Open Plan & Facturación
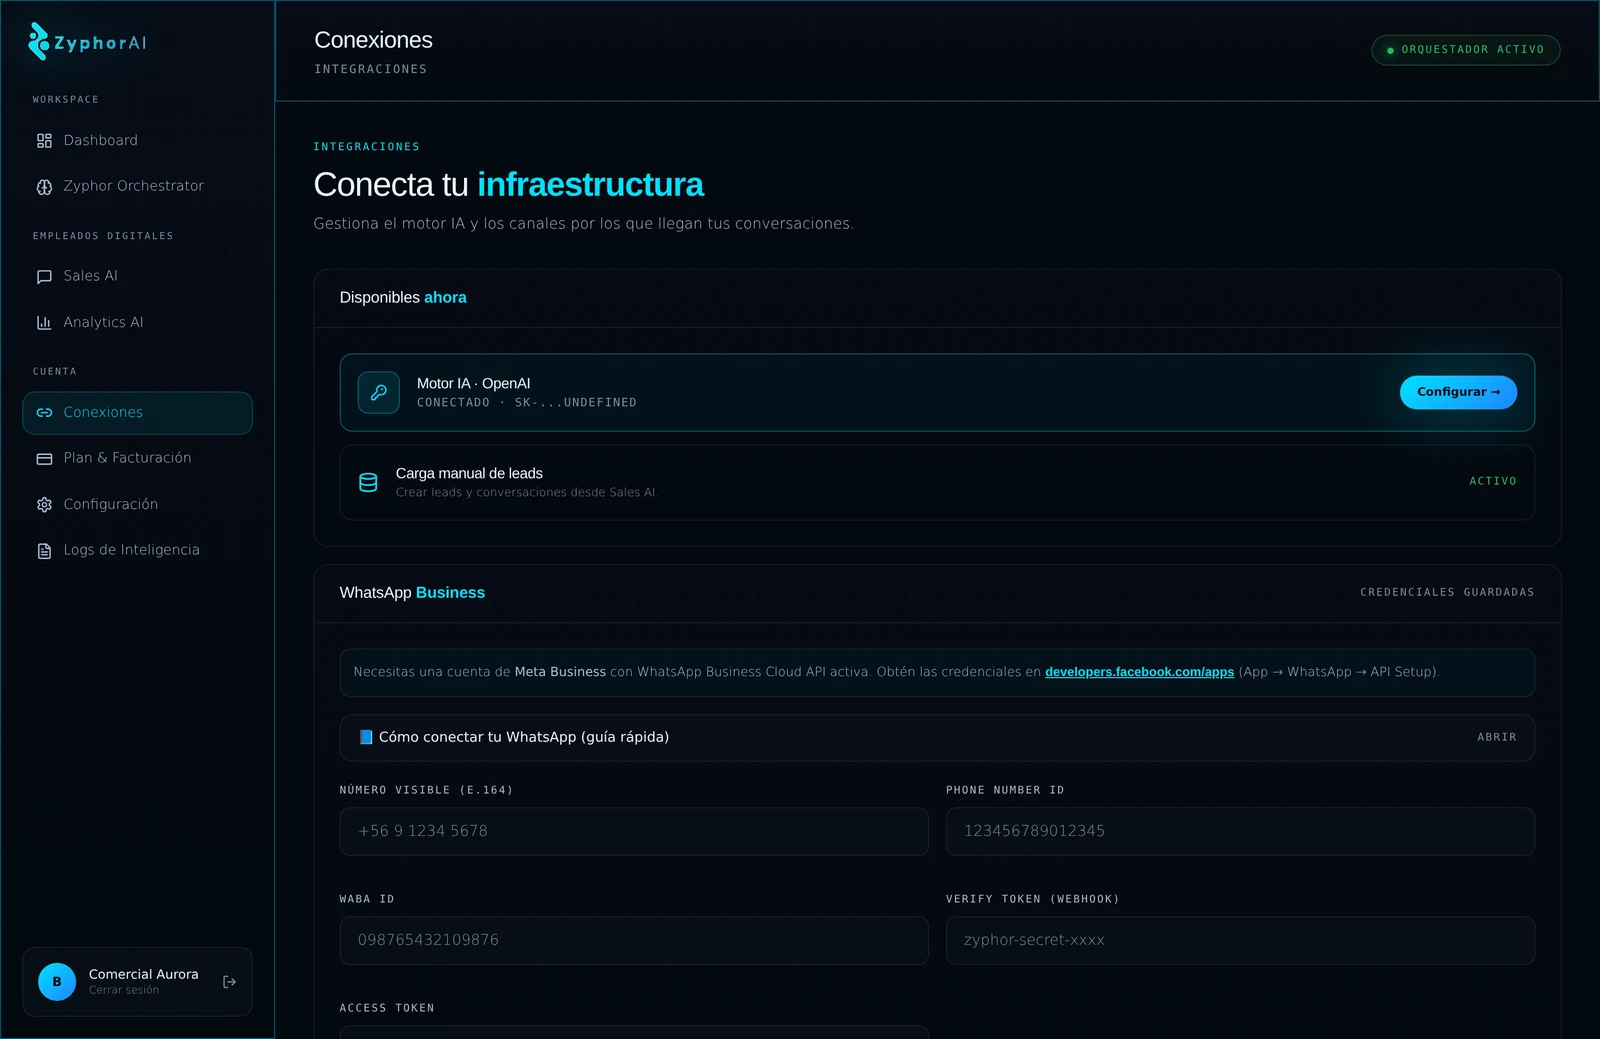This screenshot has height=1039, width=1600. [x=137, y=459]
